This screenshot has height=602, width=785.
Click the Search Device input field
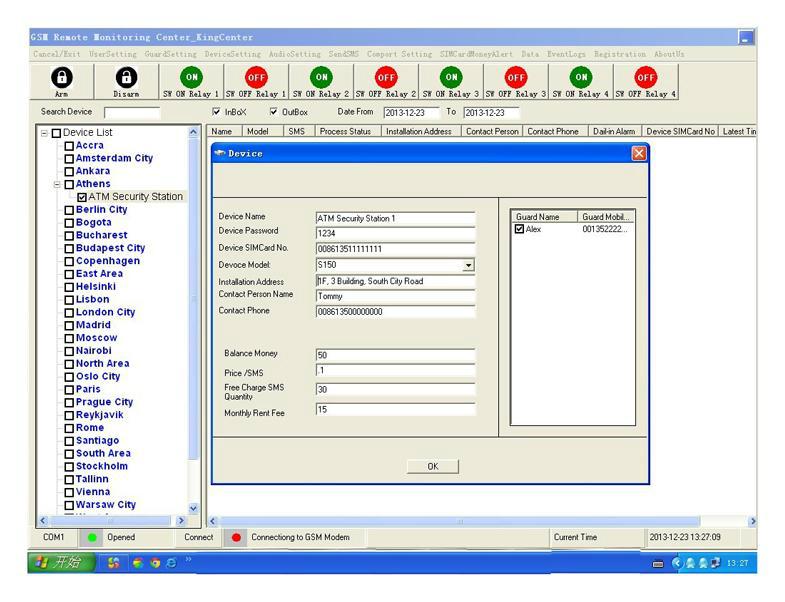[x=132, y=112]
